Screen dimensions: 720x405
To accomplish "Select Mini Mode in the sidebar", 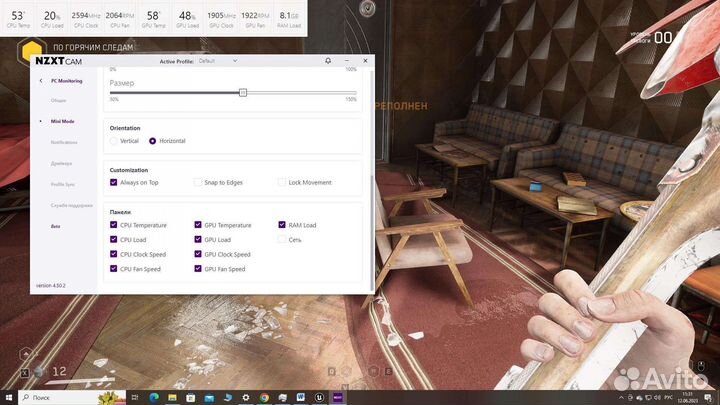I will [x=62, y=121].
